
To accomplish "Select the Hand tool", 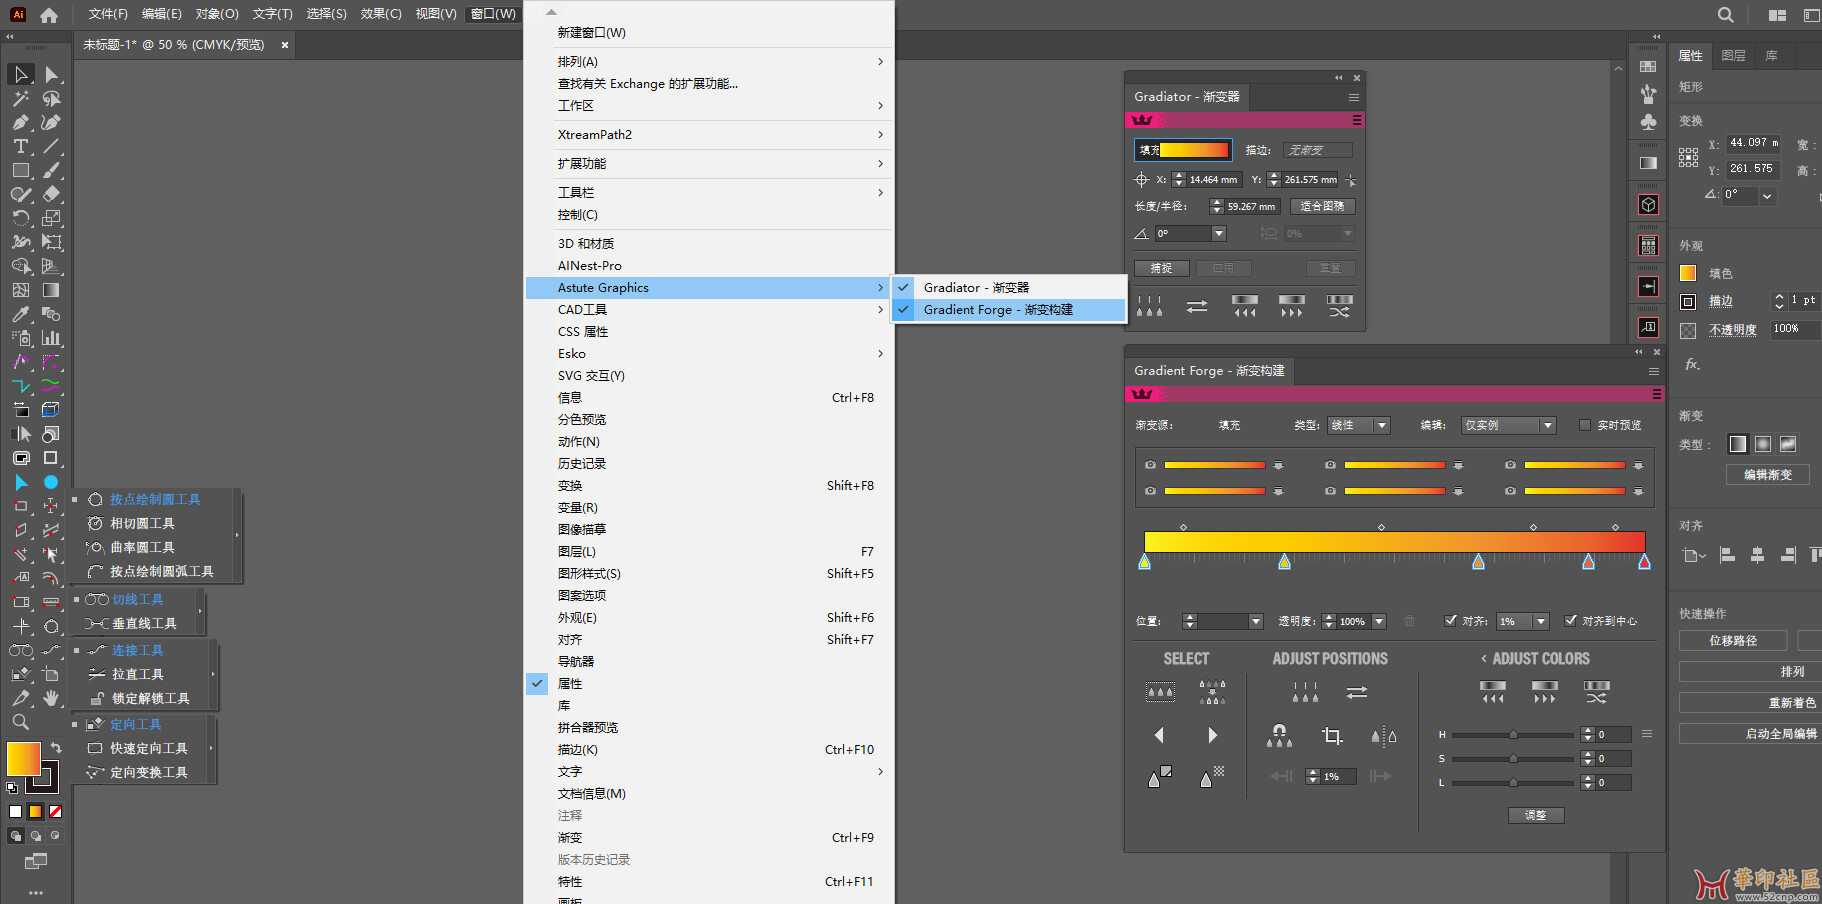I will pos(51,698).
